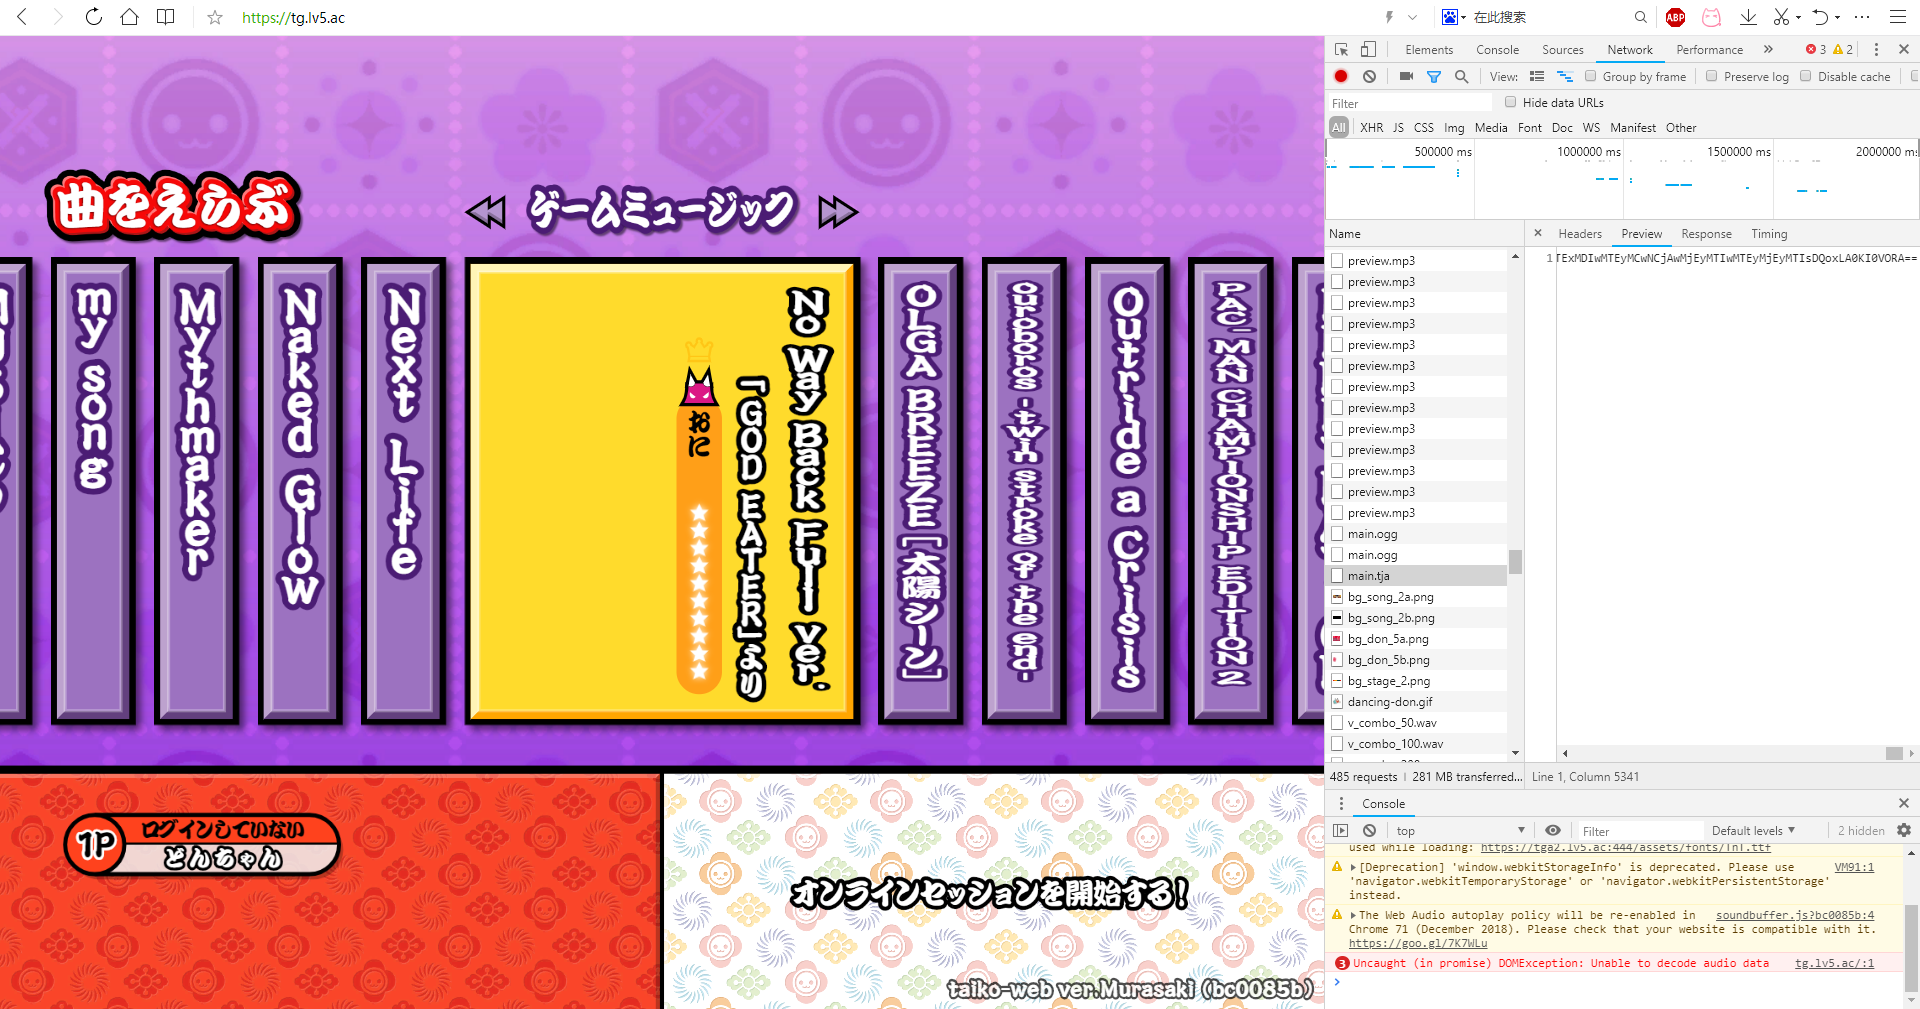This screenshot has height=1009, width=1920.
Task: Switch to Sources tab
Action: 1562,49
